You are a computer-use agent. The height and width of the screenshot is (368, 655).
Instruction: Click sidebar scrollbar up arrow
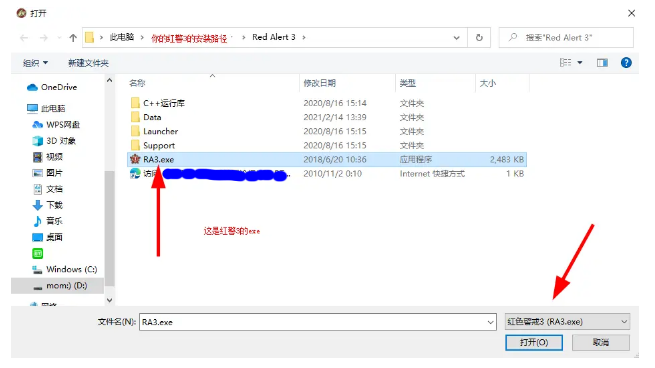click(x=109, y=80)
